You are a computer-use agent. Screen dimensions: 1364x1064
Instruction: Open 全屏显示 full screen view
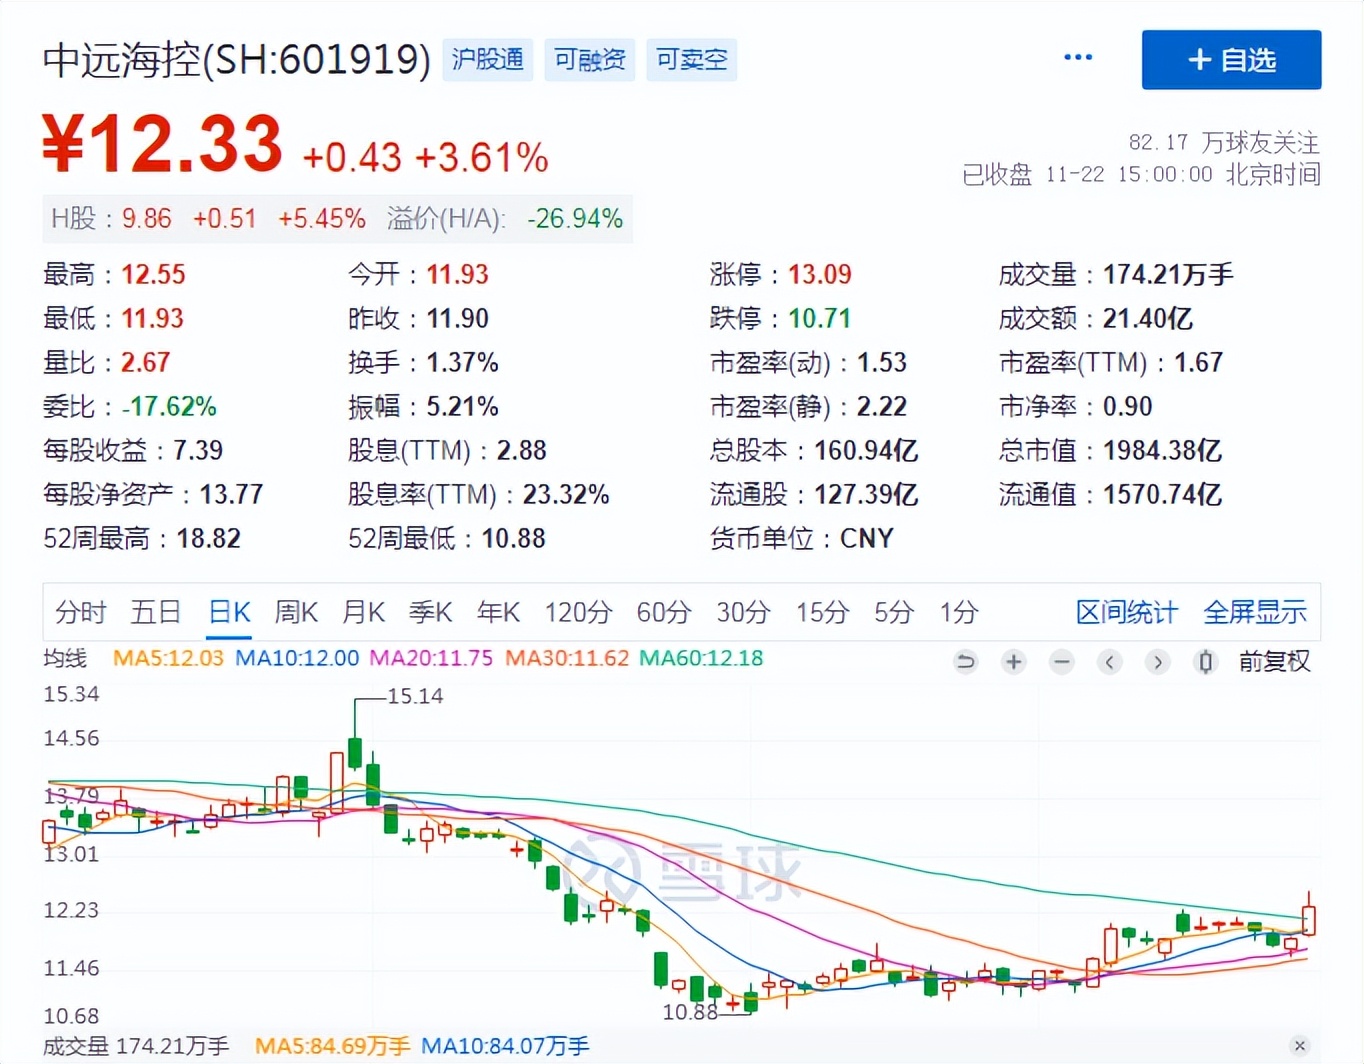pos(1255,612)
